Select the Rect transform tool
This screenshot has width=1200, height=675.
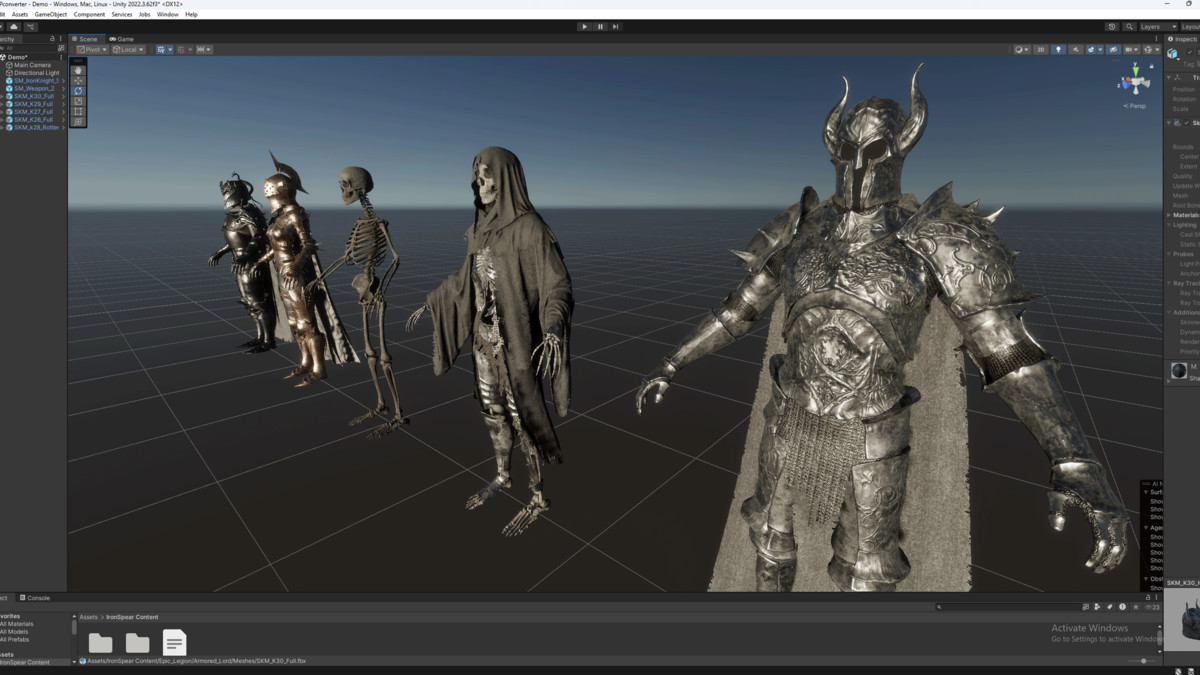(x=79, y=111)
